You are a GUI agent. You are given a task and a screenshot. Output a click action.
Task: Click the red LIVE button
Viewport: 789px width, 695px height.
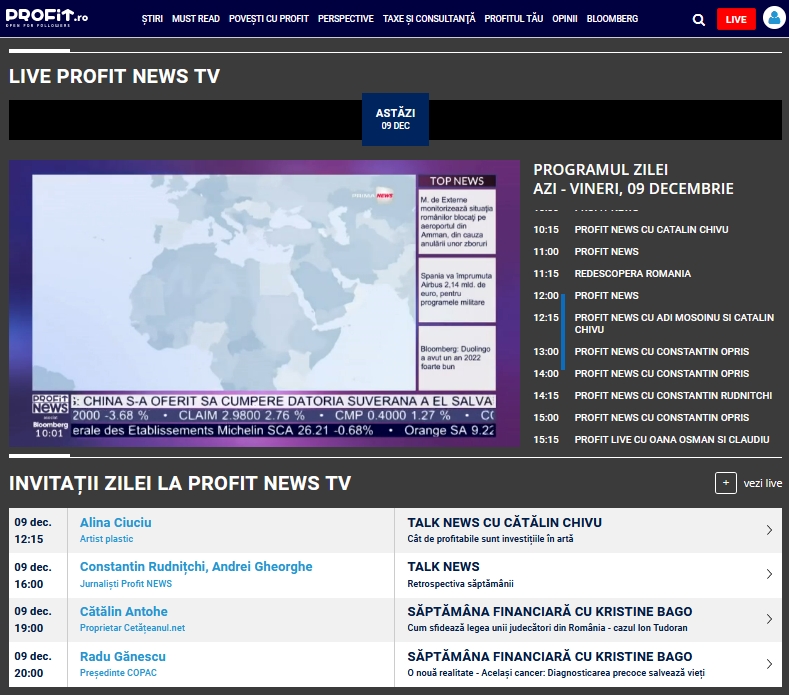coord(736,19)
